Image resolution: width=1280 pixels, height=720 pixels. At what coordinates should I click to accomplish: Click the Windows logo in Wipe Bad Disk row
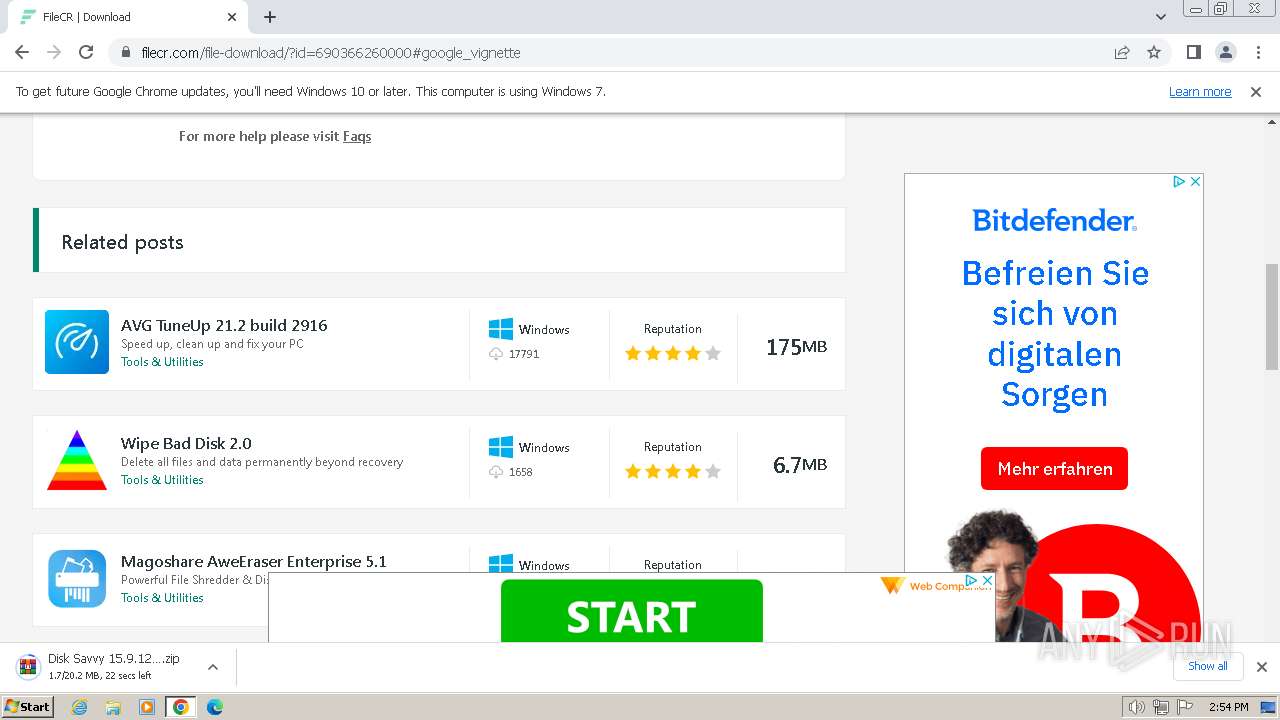point(500,447)
